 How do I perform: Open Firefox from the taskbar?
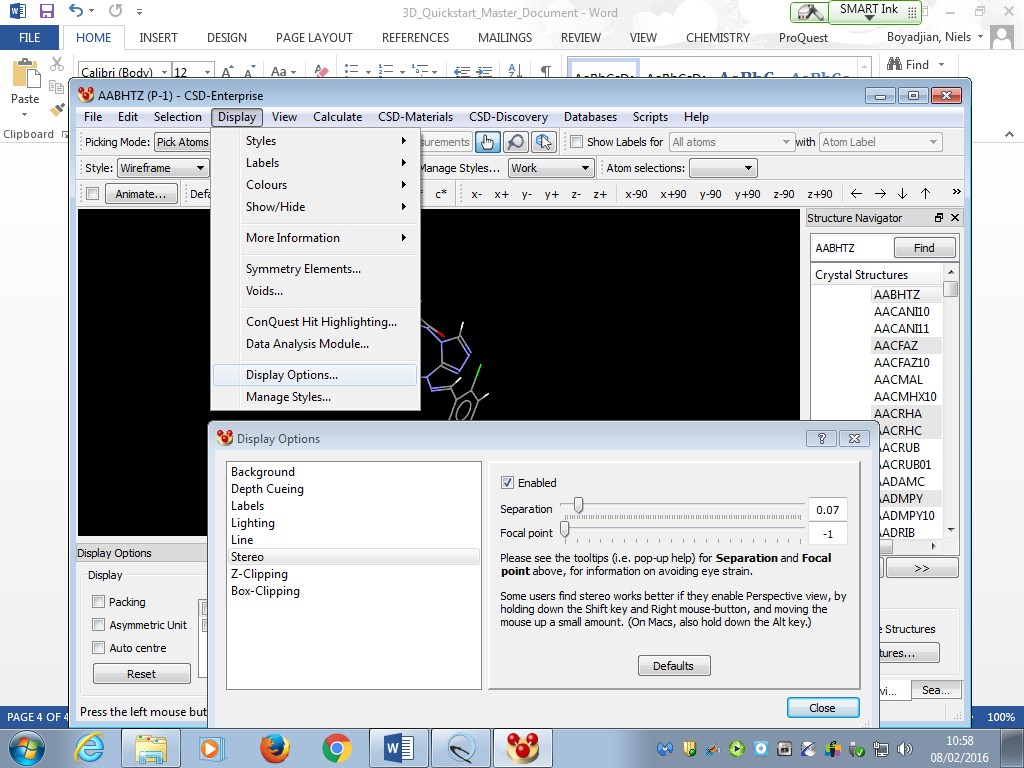(x=275, y=748)
